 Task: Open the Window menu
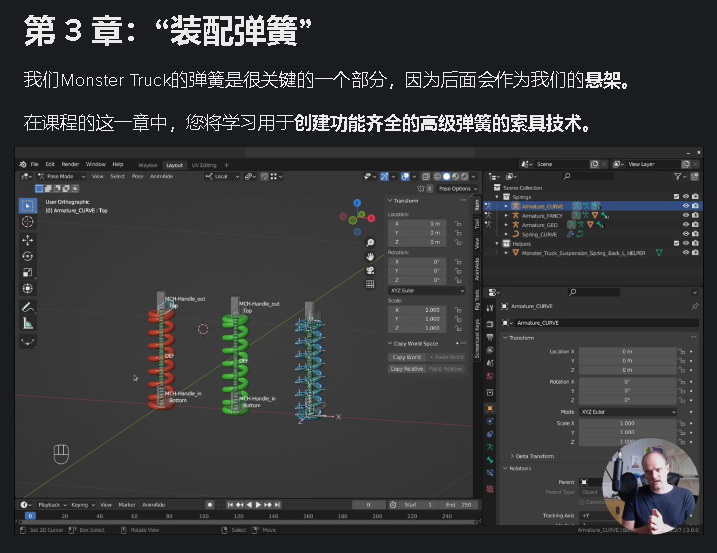(x=96, y=164)
